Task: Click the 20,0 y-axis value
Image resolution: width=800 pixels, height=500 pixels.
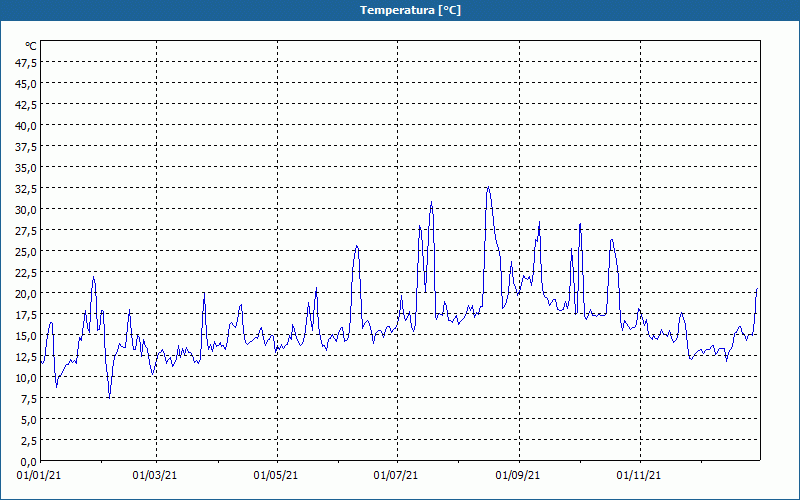Action: [x=26, y=294]
